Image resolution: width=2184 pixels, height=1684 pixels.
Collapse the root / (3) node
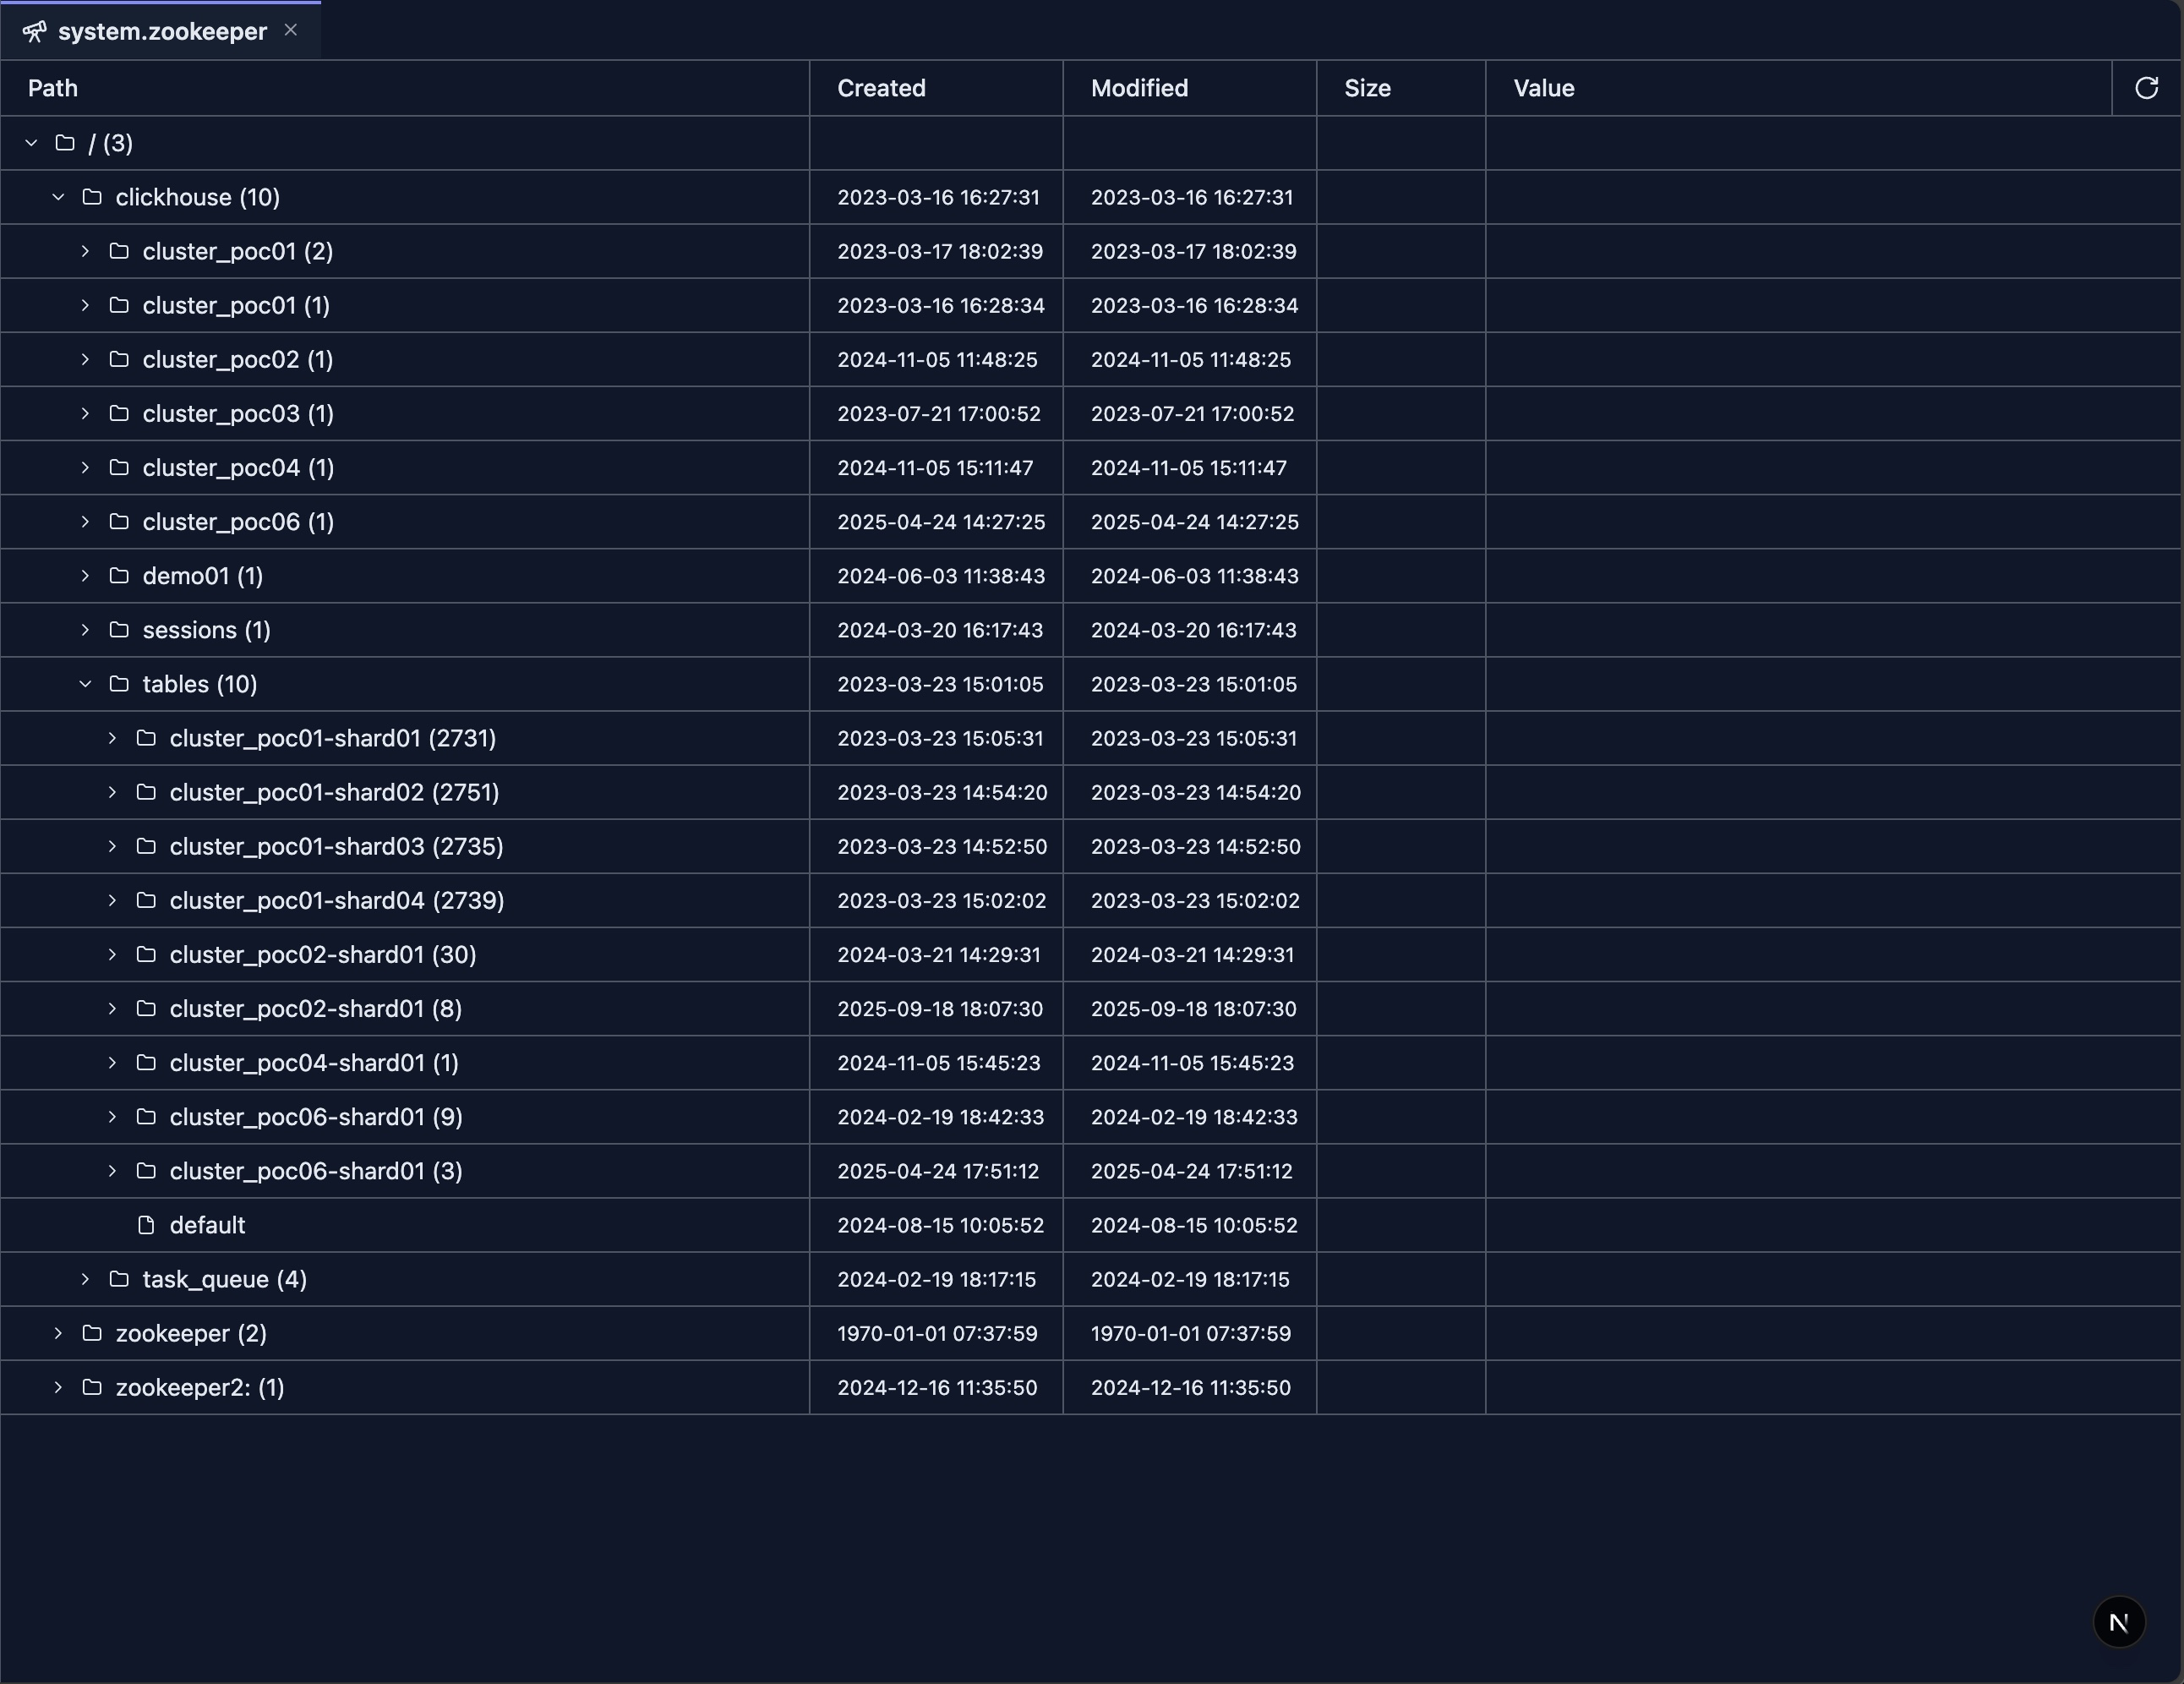tap(32, 143)
